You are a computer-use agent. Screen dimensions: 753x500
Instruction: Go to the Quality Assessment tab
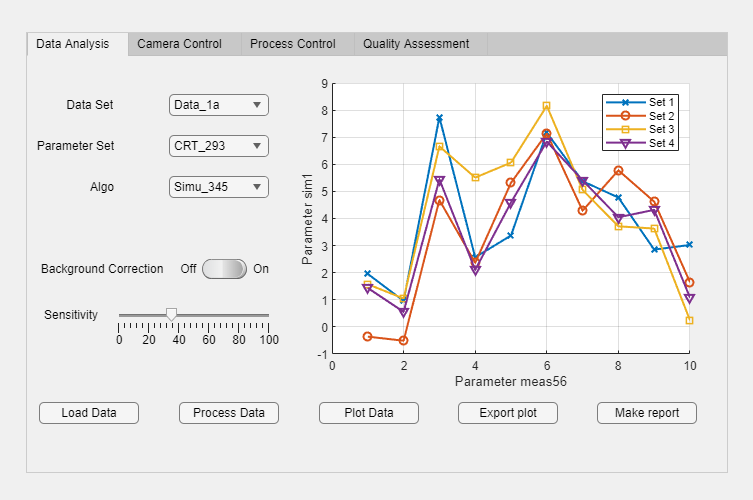click(x=416, y=44)
